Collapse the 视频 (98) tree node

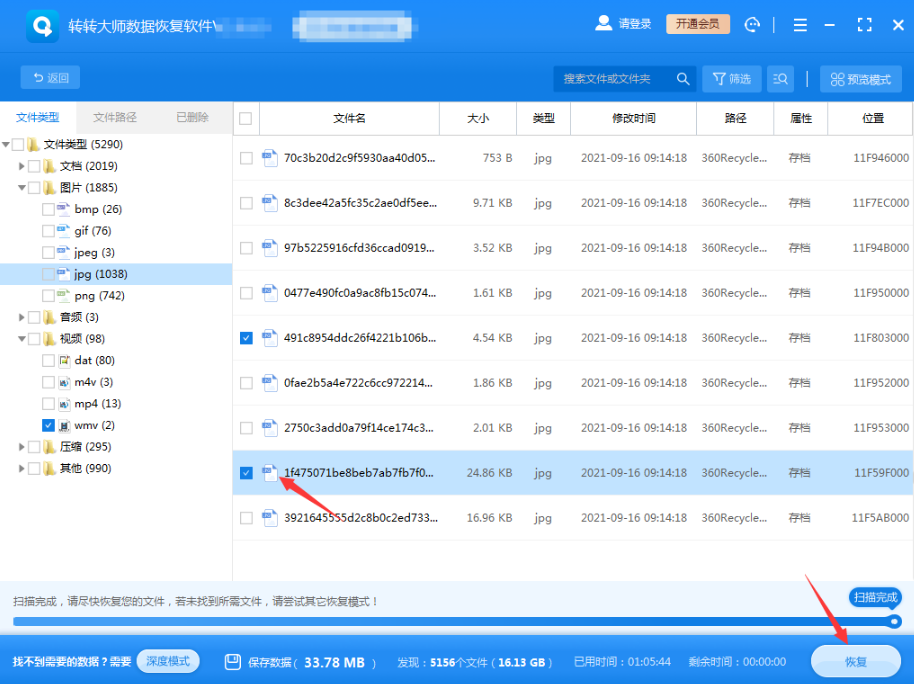20,338
